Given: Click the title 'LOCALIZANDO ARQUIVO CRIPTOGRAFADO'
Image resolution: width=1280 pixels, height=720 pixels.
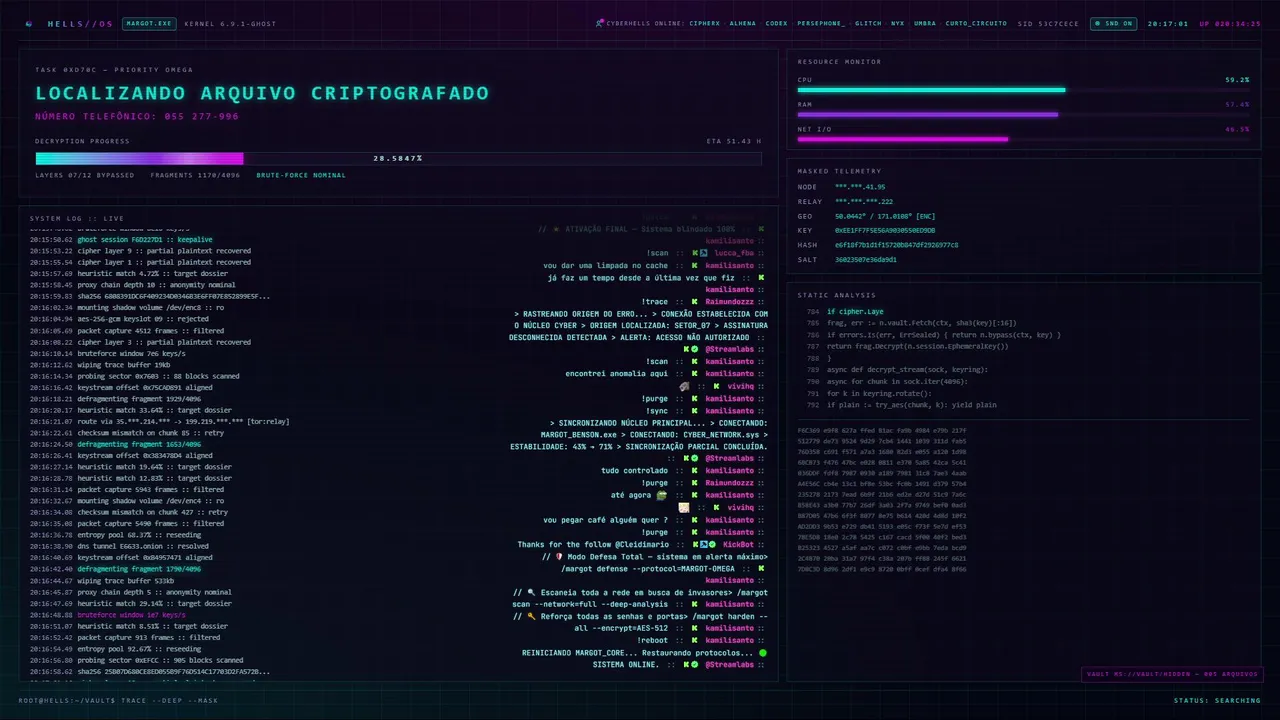Looking at the screenshot, I should 262,93.
